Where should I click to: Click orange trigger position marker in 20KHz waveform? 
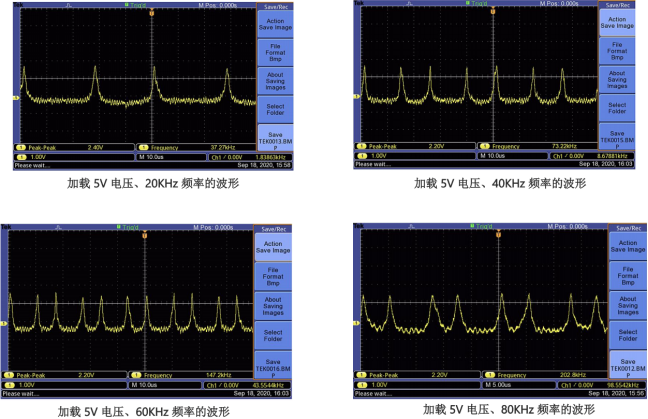(x=151, y=13)
